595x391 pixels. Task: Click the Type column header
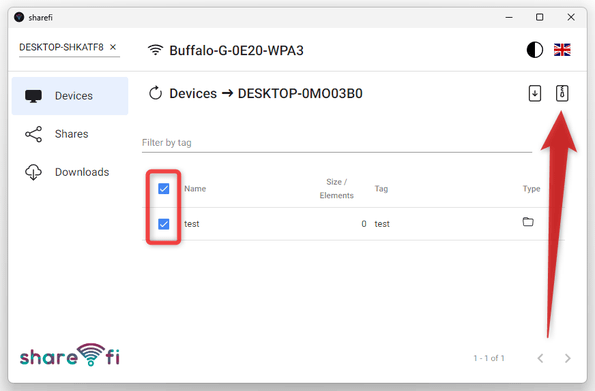click(531, 189)
